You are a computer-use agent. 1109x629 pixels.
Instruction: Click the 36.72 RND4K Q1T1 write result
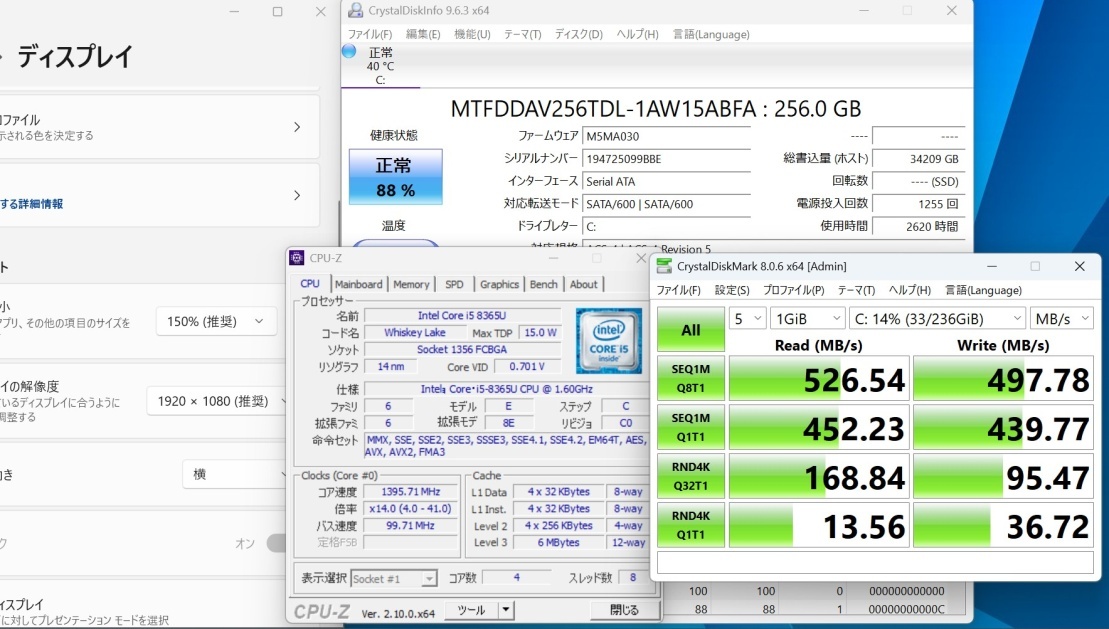point(1003,526)
